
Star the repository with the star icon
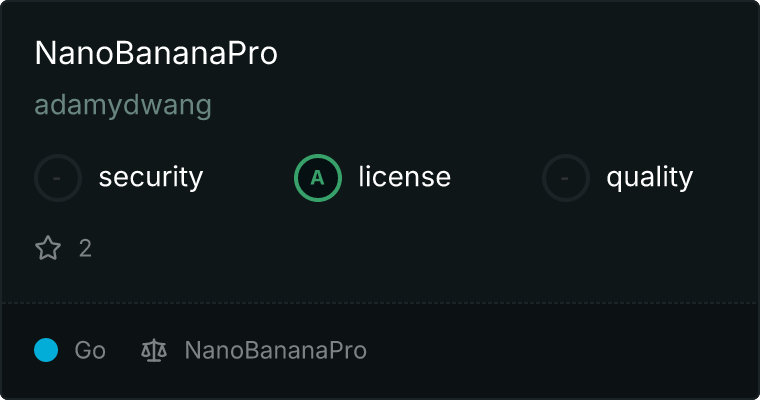tap(48, 248)
